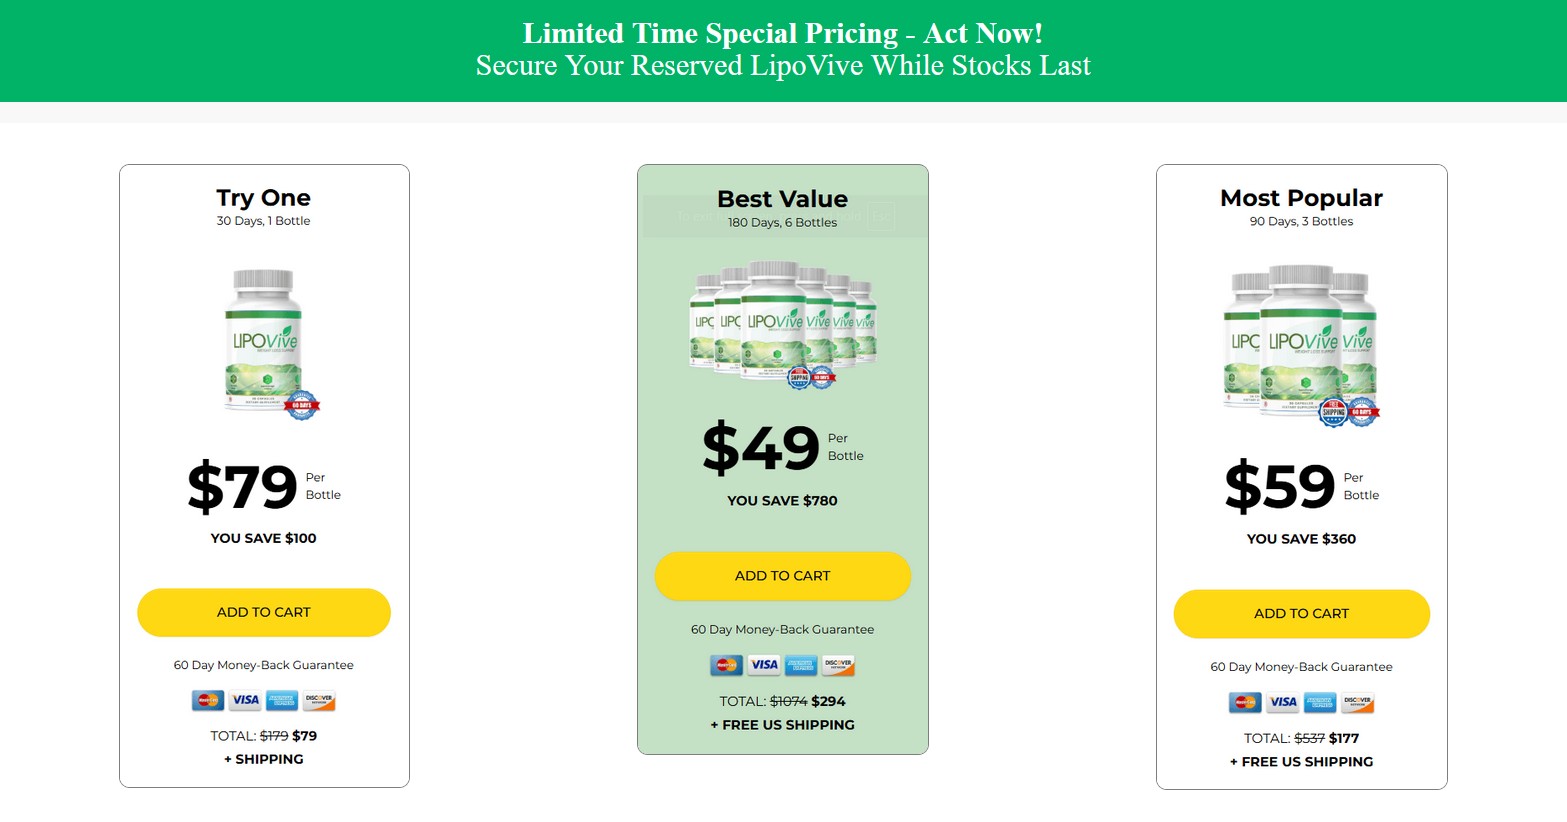Click the Mastercard icon in Try One card
This screenshot has width=1567, height=822.
click(x=208, y=701)
